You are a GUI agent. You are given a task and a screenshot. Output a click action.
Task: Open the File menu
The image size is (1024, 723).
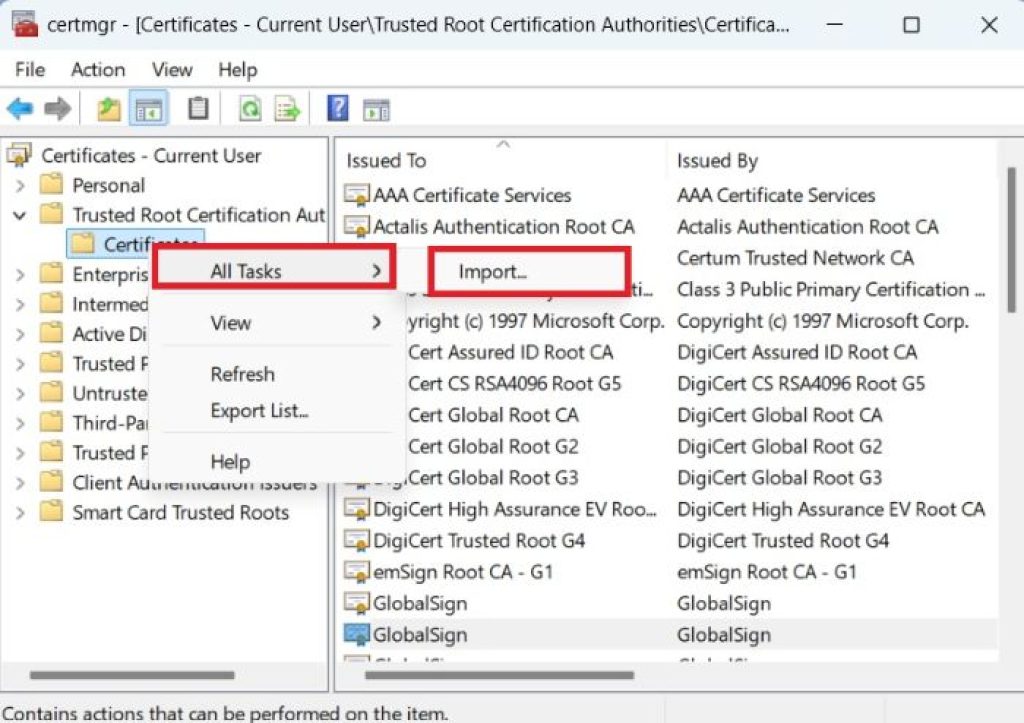(30, 69)
